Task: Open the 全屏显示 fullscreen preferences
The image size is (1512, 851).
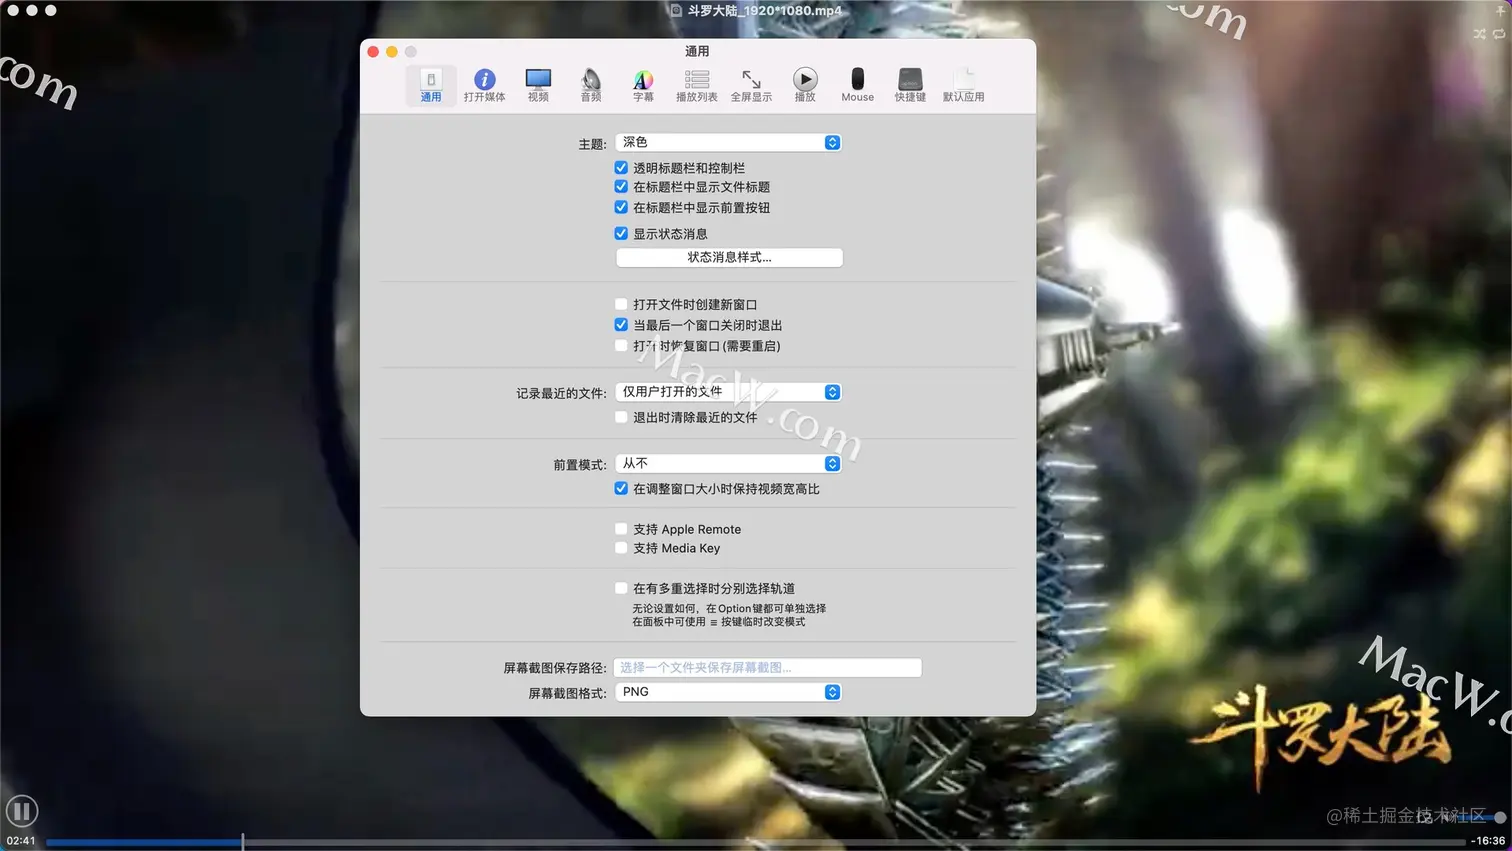Action: 751,85
